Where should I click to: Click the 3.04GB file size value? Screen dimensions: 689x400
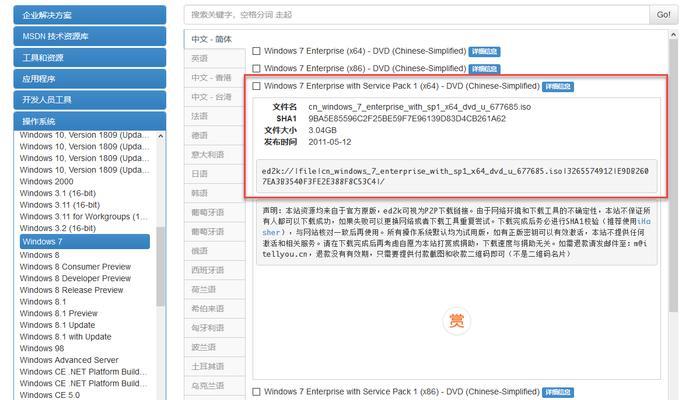(x=322, y=131)
